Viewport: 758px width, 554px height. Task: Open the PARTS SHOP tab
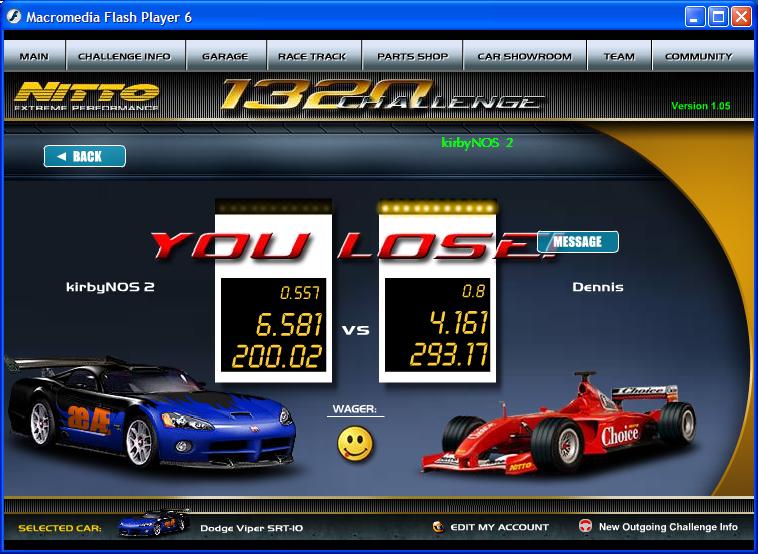tap(412, 56)
